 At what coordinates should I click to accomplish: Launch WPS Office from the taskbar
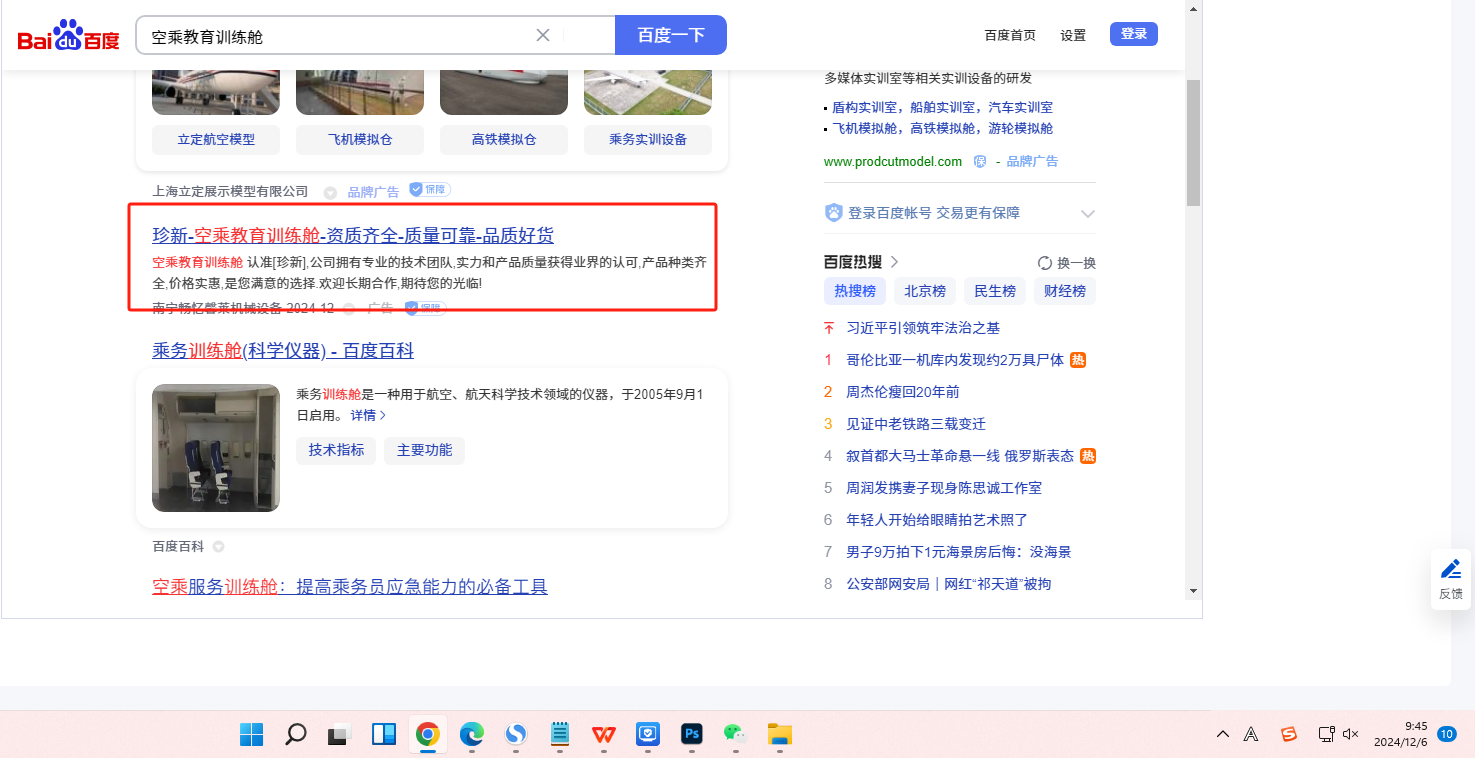(604, 734)
